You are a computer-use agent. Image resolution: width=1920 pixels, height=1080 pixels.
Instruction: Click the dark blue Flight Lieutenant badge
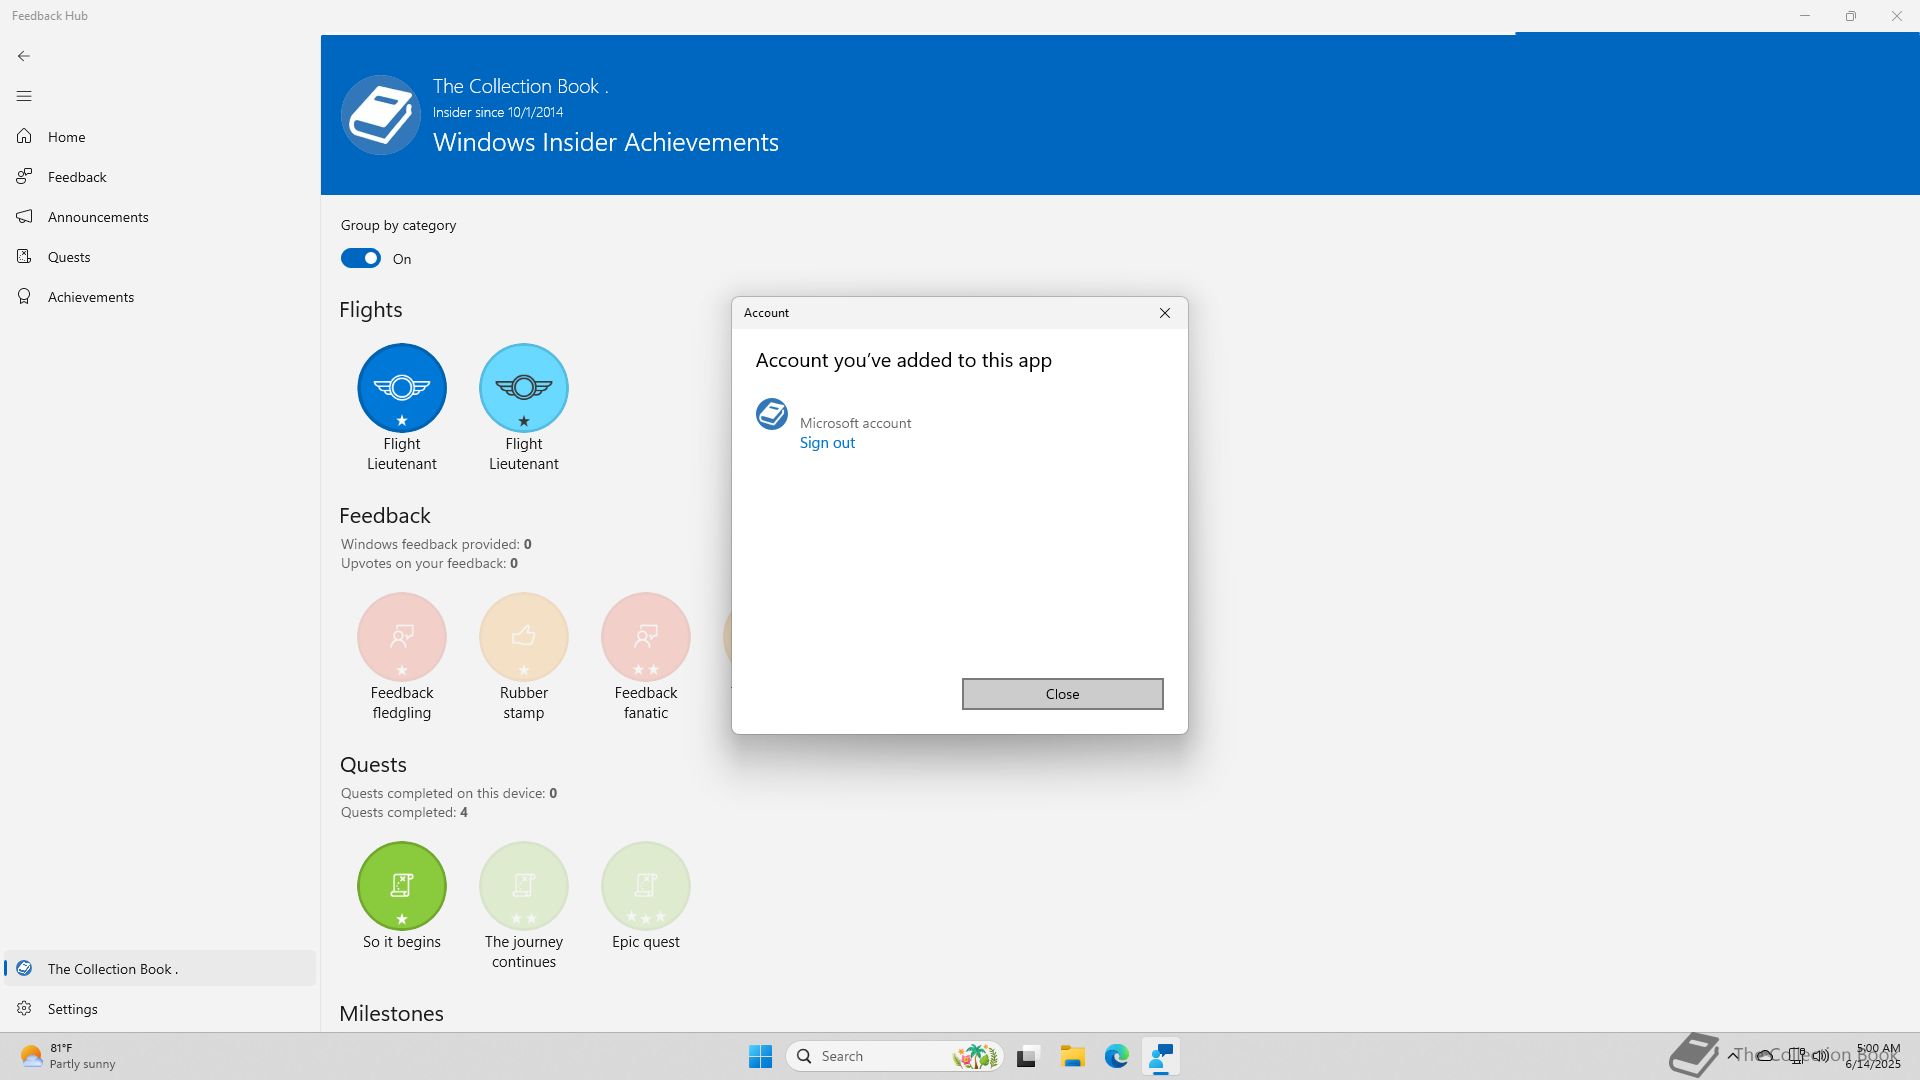tap(402, 388)
